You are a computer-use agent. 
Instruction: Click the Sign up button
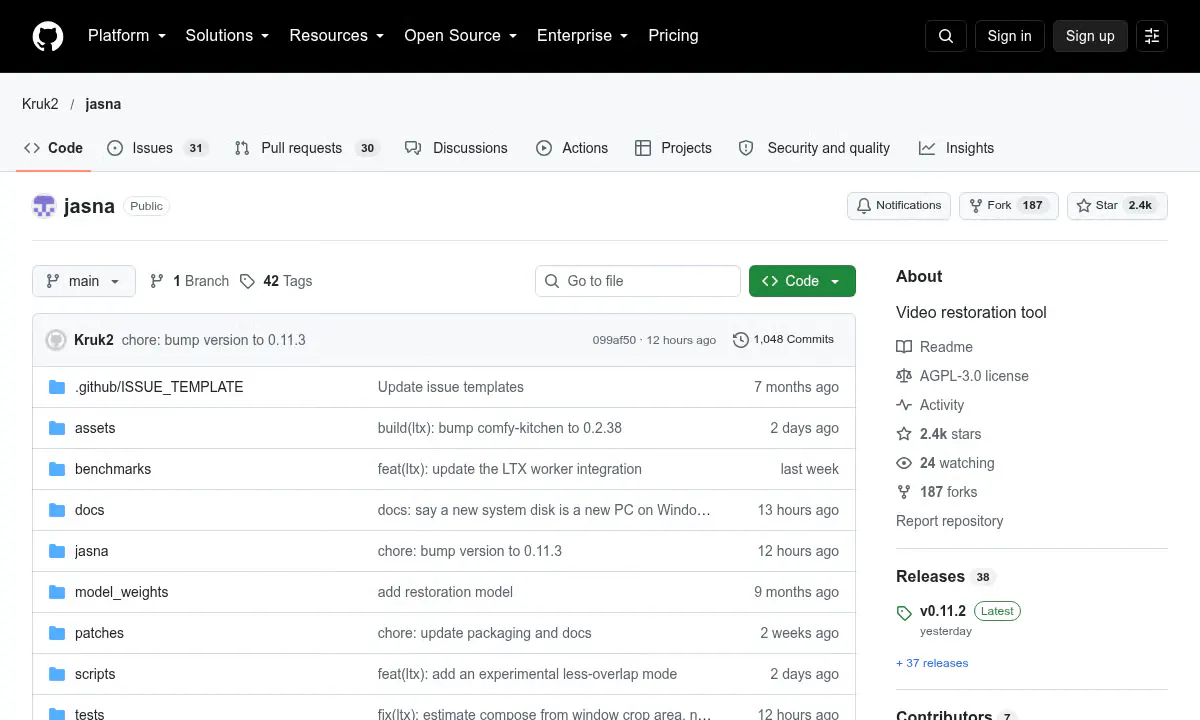1090,36
